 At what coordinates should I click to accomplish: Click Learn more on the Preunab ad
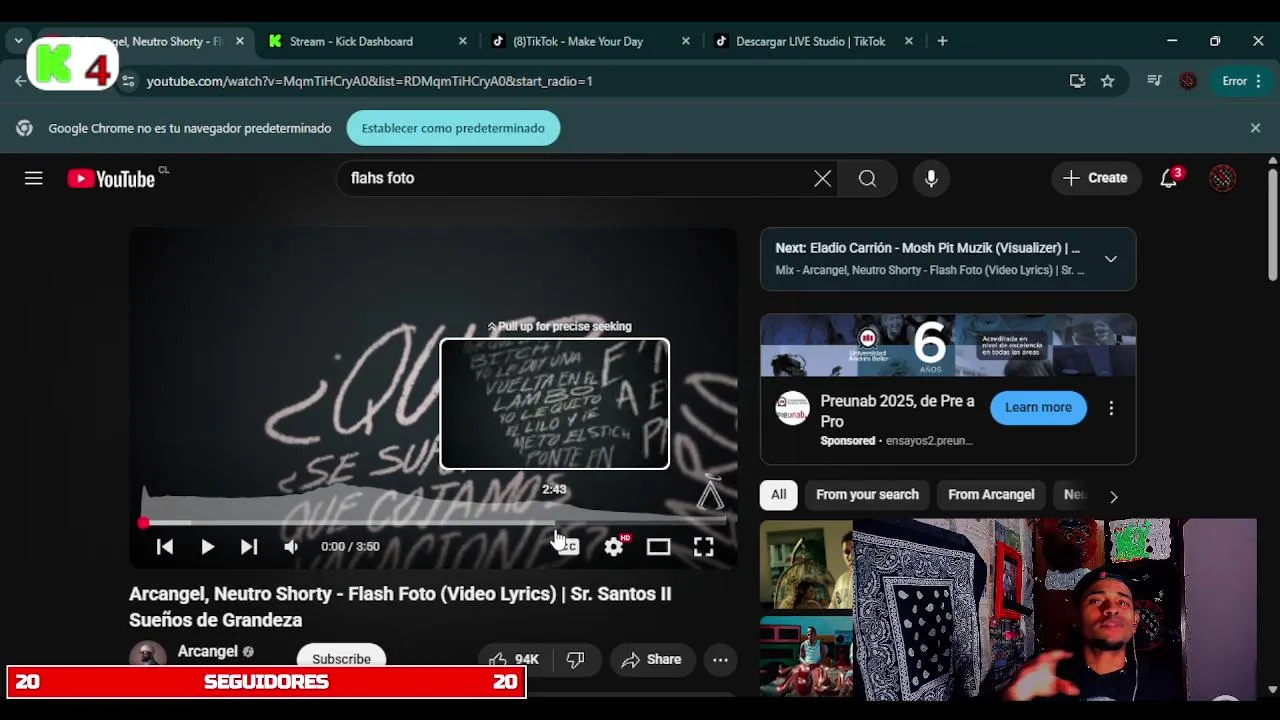point(1038,407)
